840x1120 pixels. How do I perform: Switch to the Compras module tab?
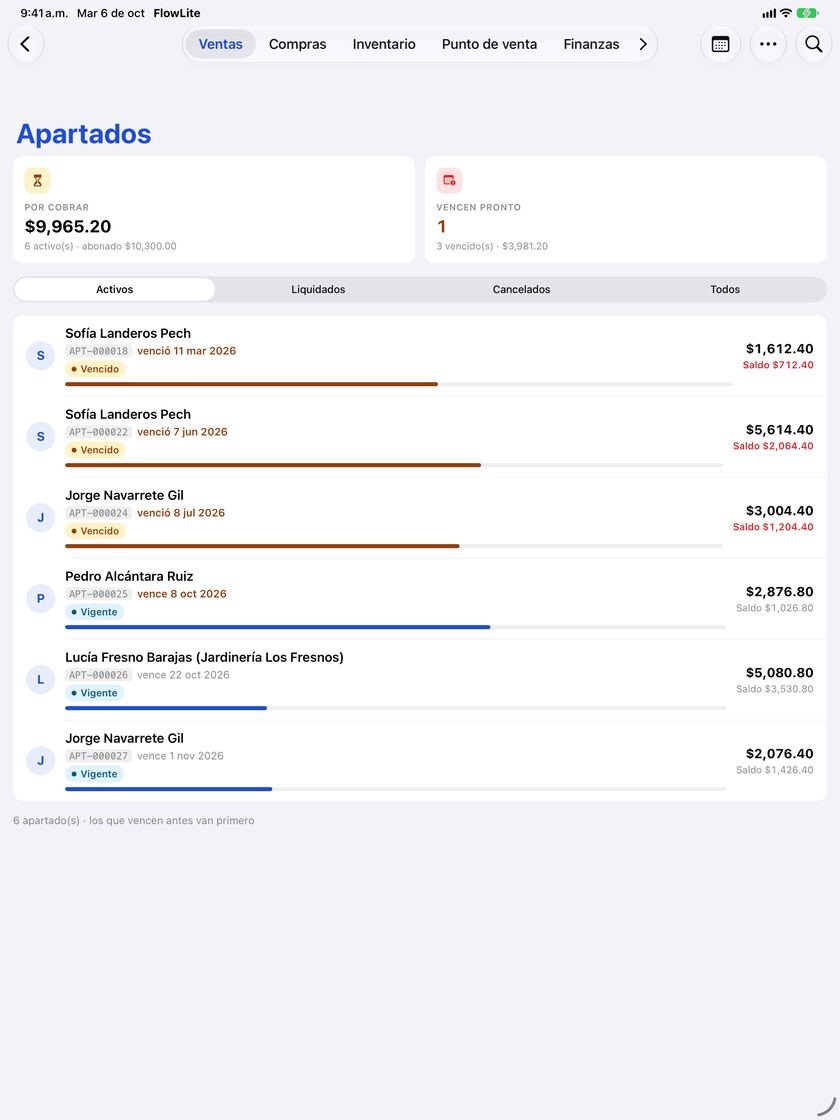pyautogui.click(x=297, y=44)
